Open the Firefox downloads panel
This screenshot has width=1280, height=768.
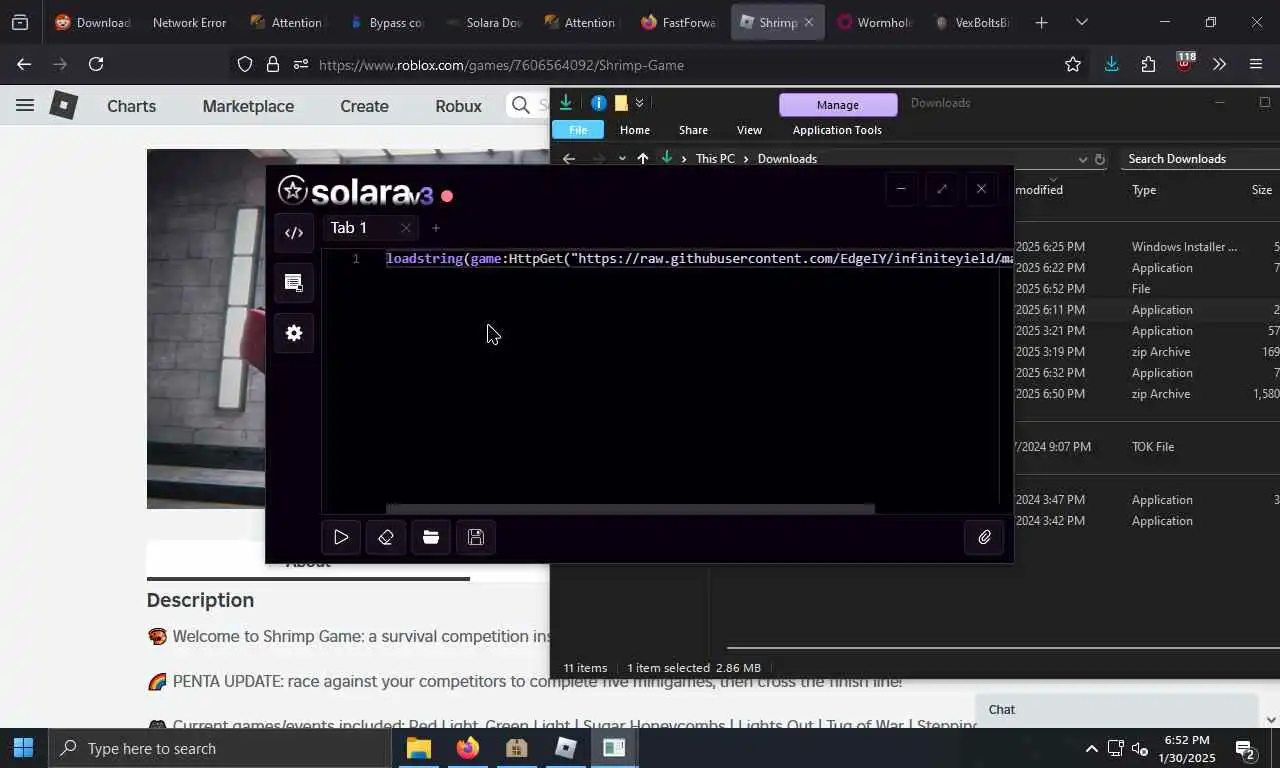1111,64
